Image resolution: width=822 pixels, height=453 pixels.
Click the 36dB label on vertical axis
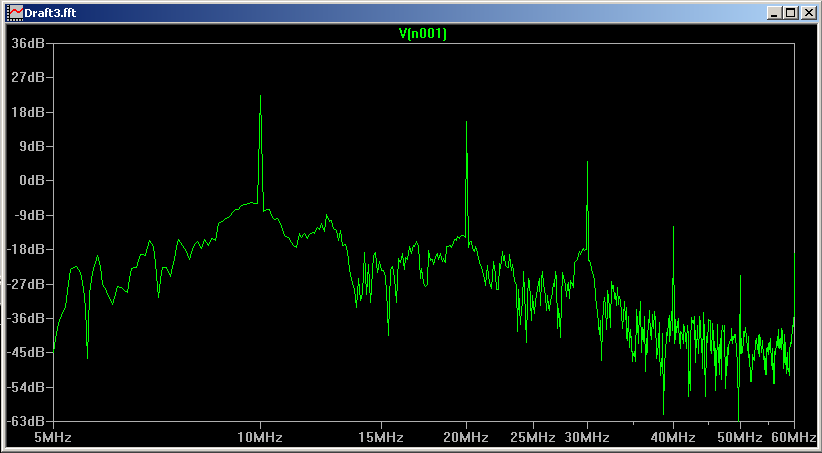coord(27,43)
